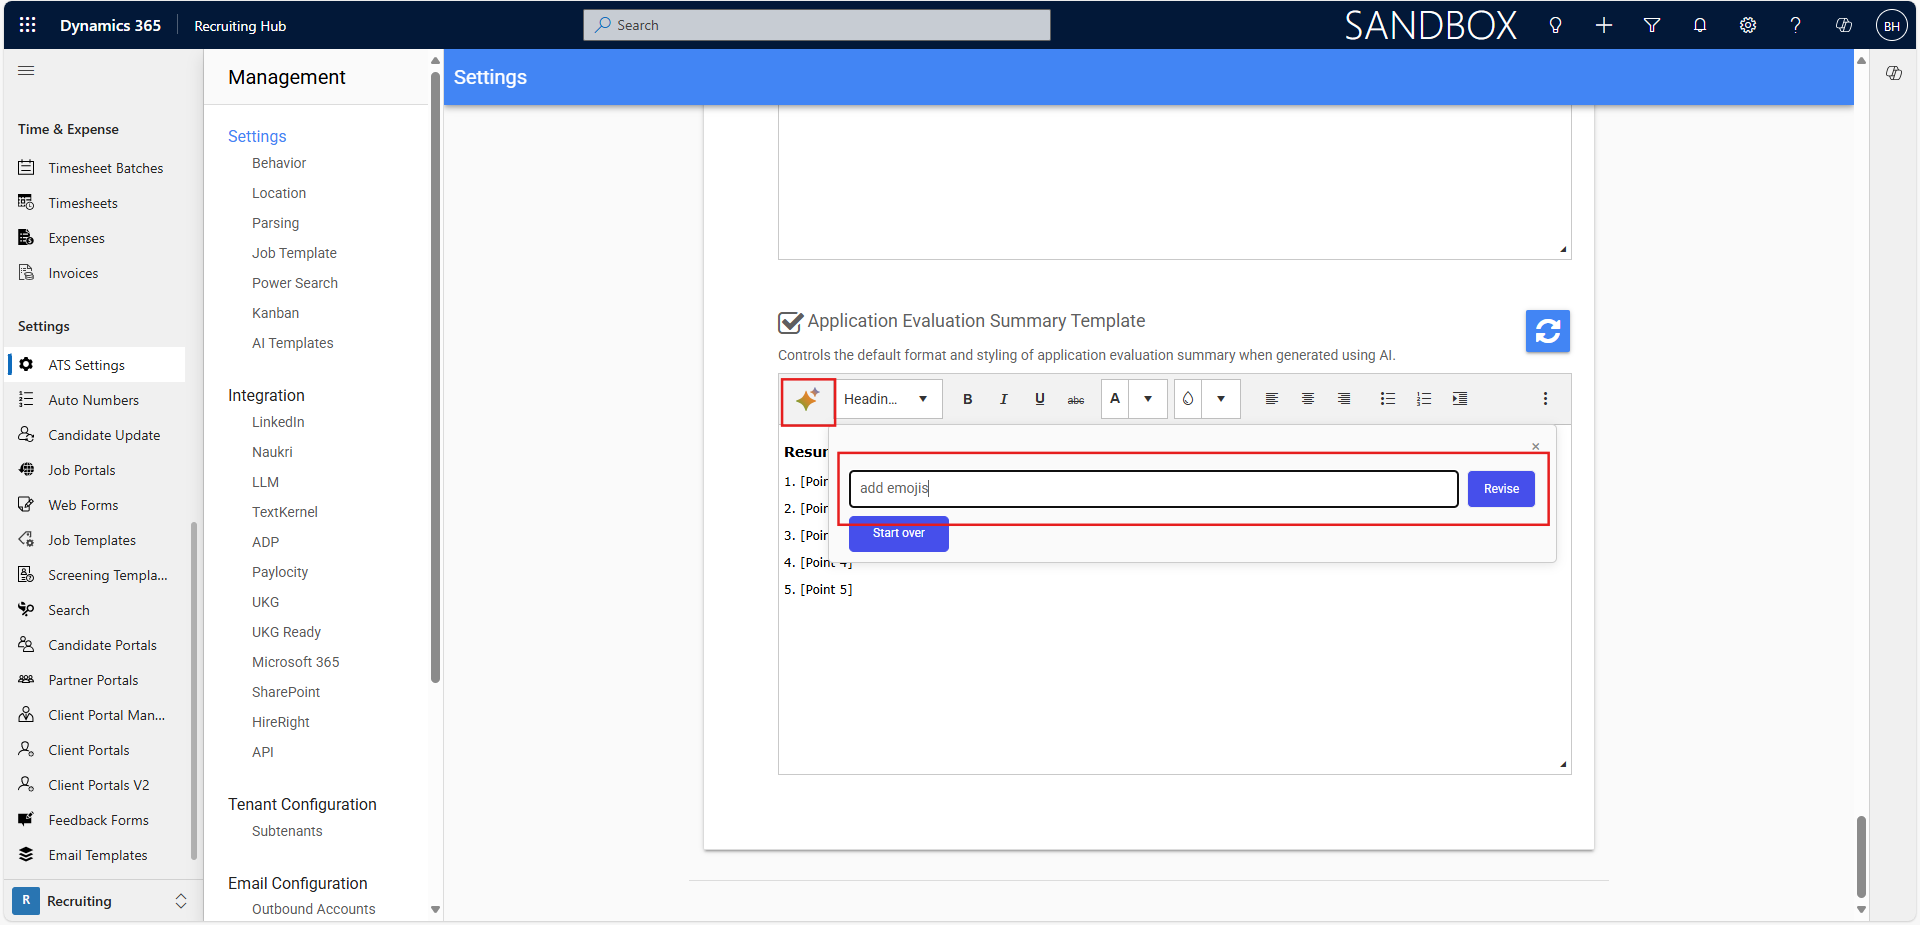Viewport: 1920px width, 925px height.
Task: Open the Heading style dropdown
Action: (x=887, y=399)
